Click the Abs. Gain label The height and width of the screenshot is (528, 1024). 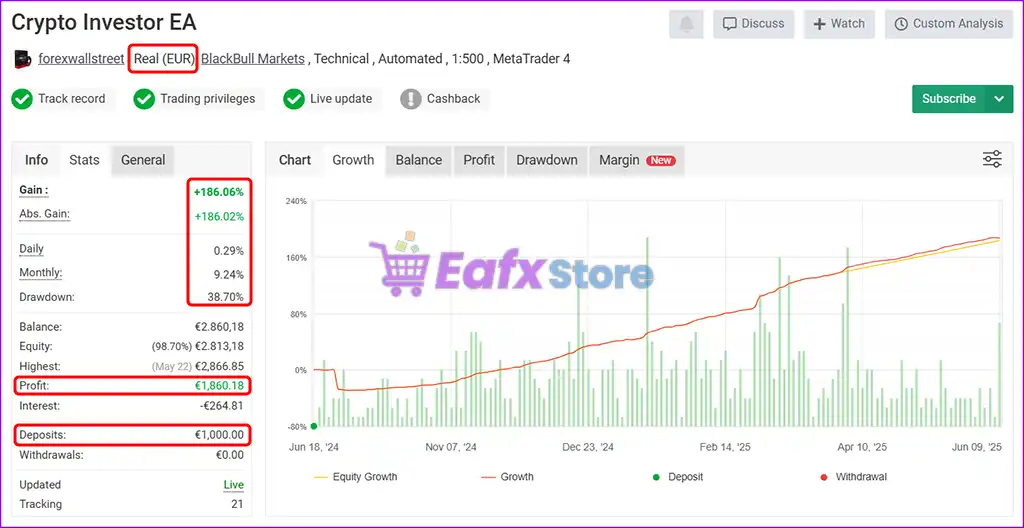[44, 214]
